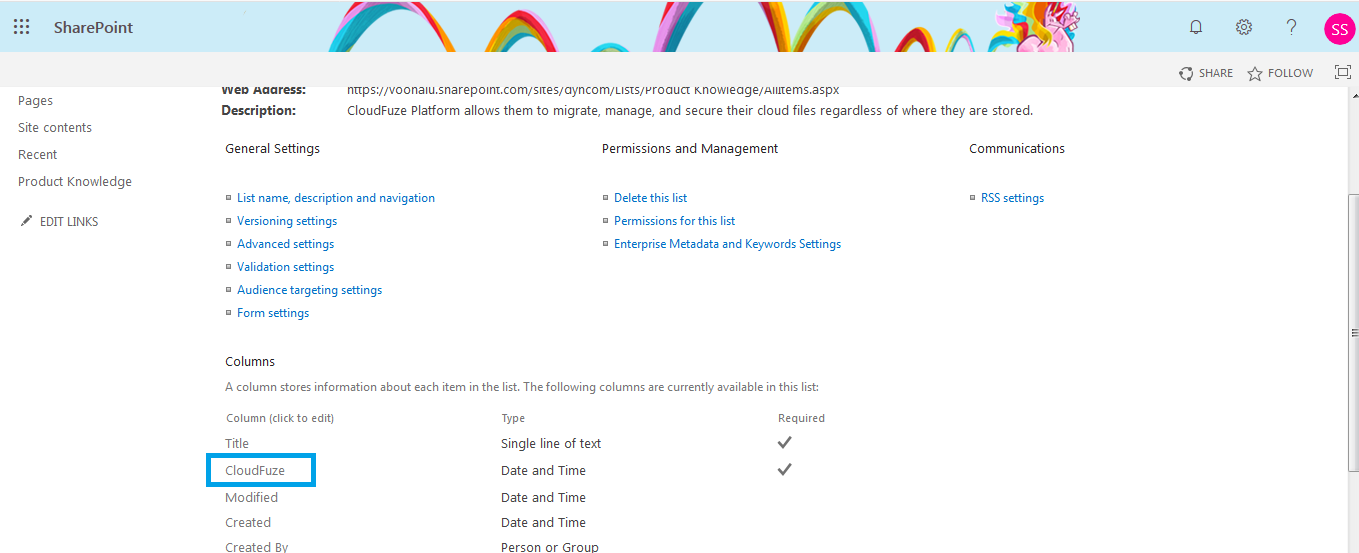1359x553 pixels.
Task: Open the help question mark
Action: [x=1292, y=27]
